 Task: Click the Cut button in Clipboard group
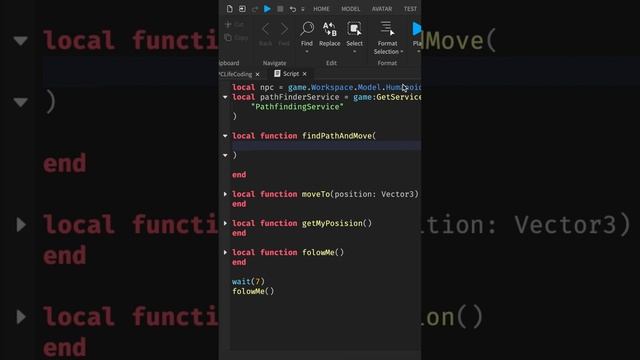click(234, 25)
